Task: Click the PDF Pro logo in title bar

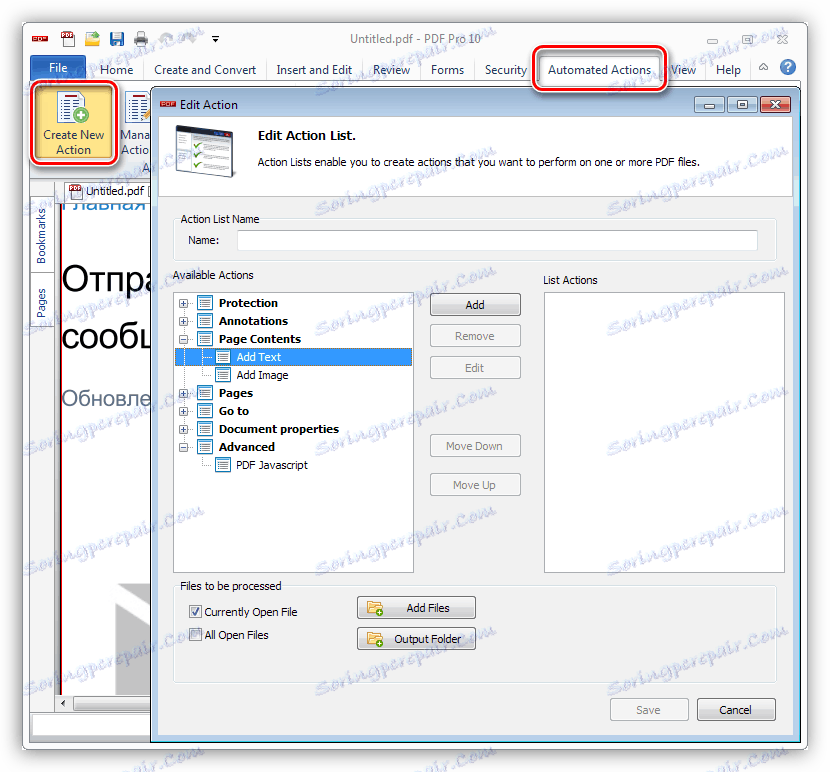Action: 40,39
